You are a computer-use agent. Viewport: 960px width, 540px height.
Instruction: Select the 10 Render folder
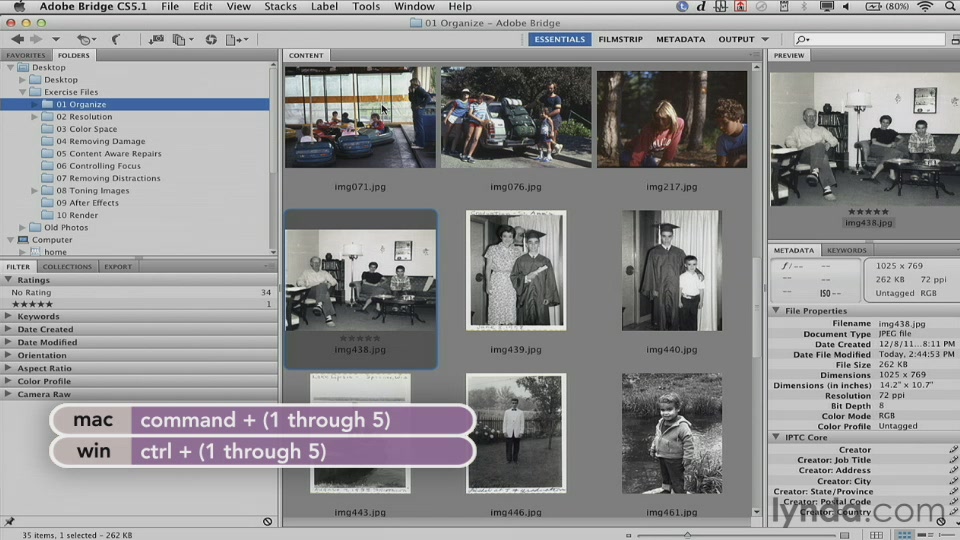coord(77,216)
